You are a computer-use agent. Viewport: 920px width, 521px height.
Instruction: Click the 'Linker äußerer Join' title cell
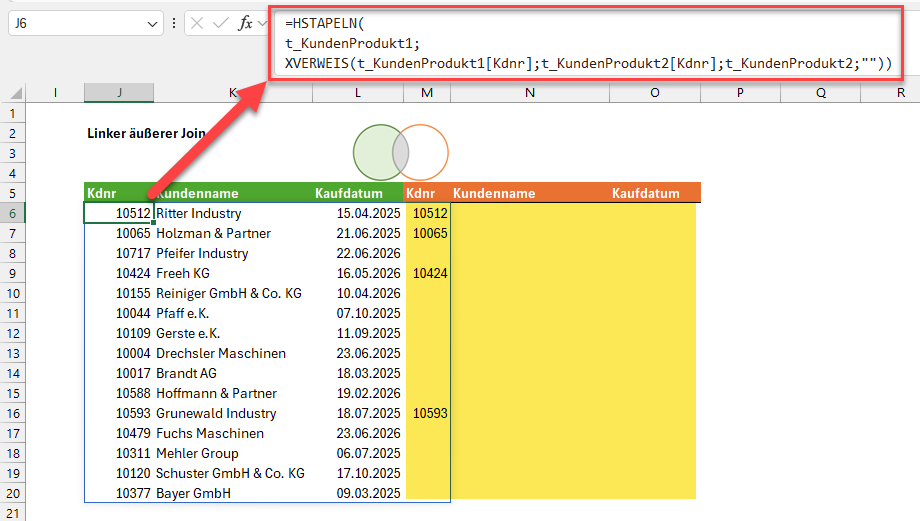pyautogui.click(x=147, y=134)
